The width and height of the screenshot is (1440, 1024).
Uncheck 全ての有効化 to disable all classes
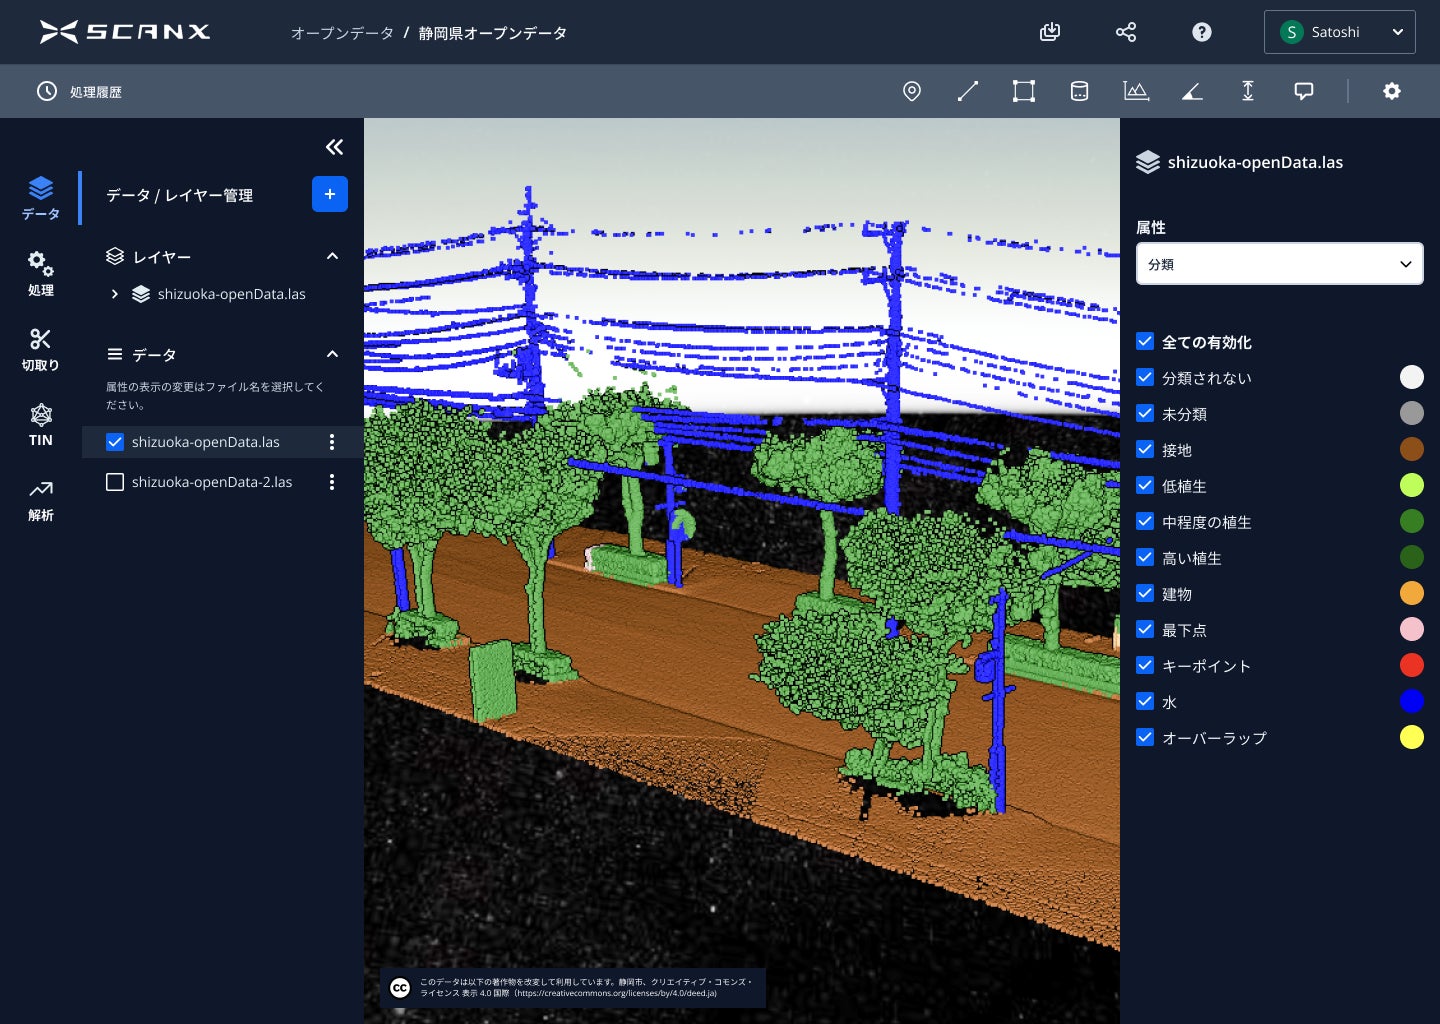(1145, 341)
